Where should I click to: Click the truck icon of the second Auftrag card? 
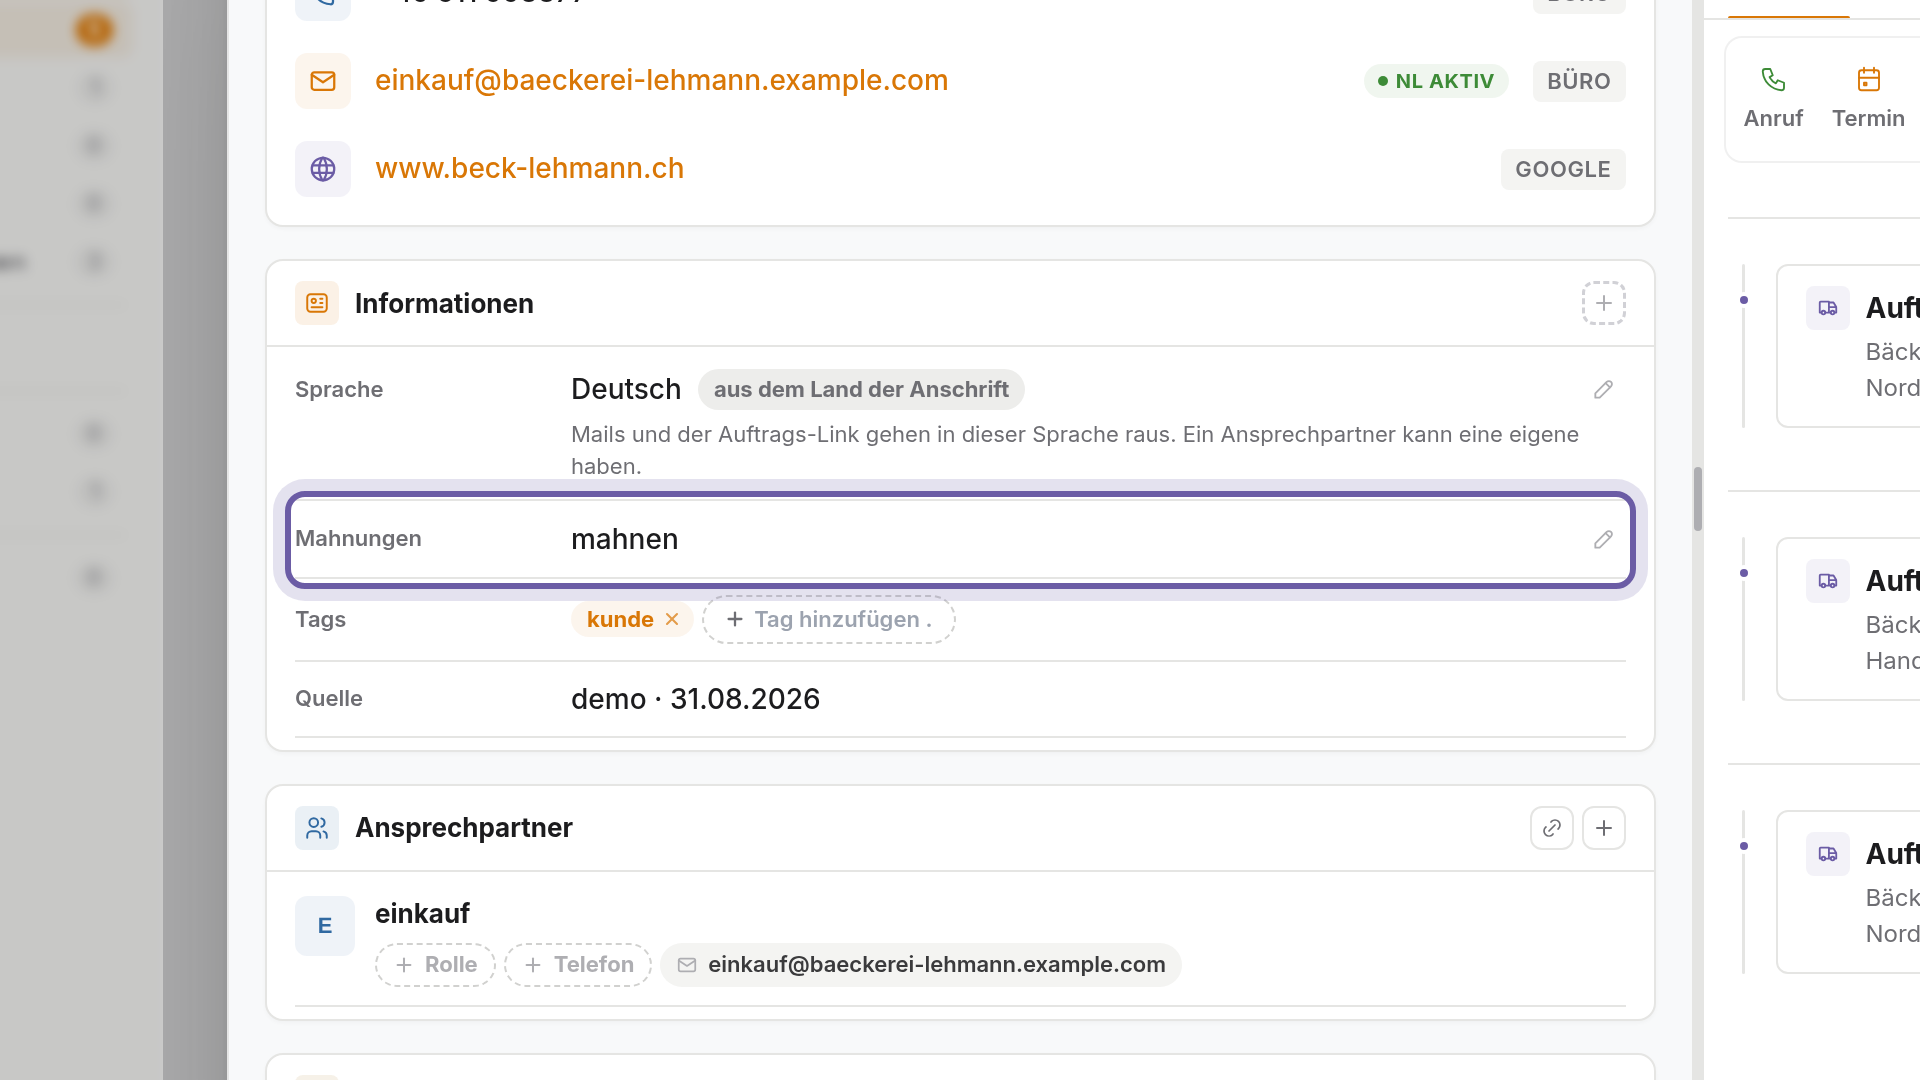point(1828,581)
